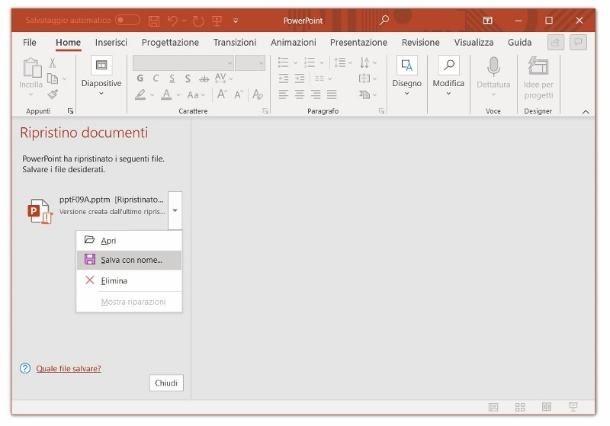The image size is (610, 426).
Task: Click the Cut scissors icon
Action: (53, 63)
